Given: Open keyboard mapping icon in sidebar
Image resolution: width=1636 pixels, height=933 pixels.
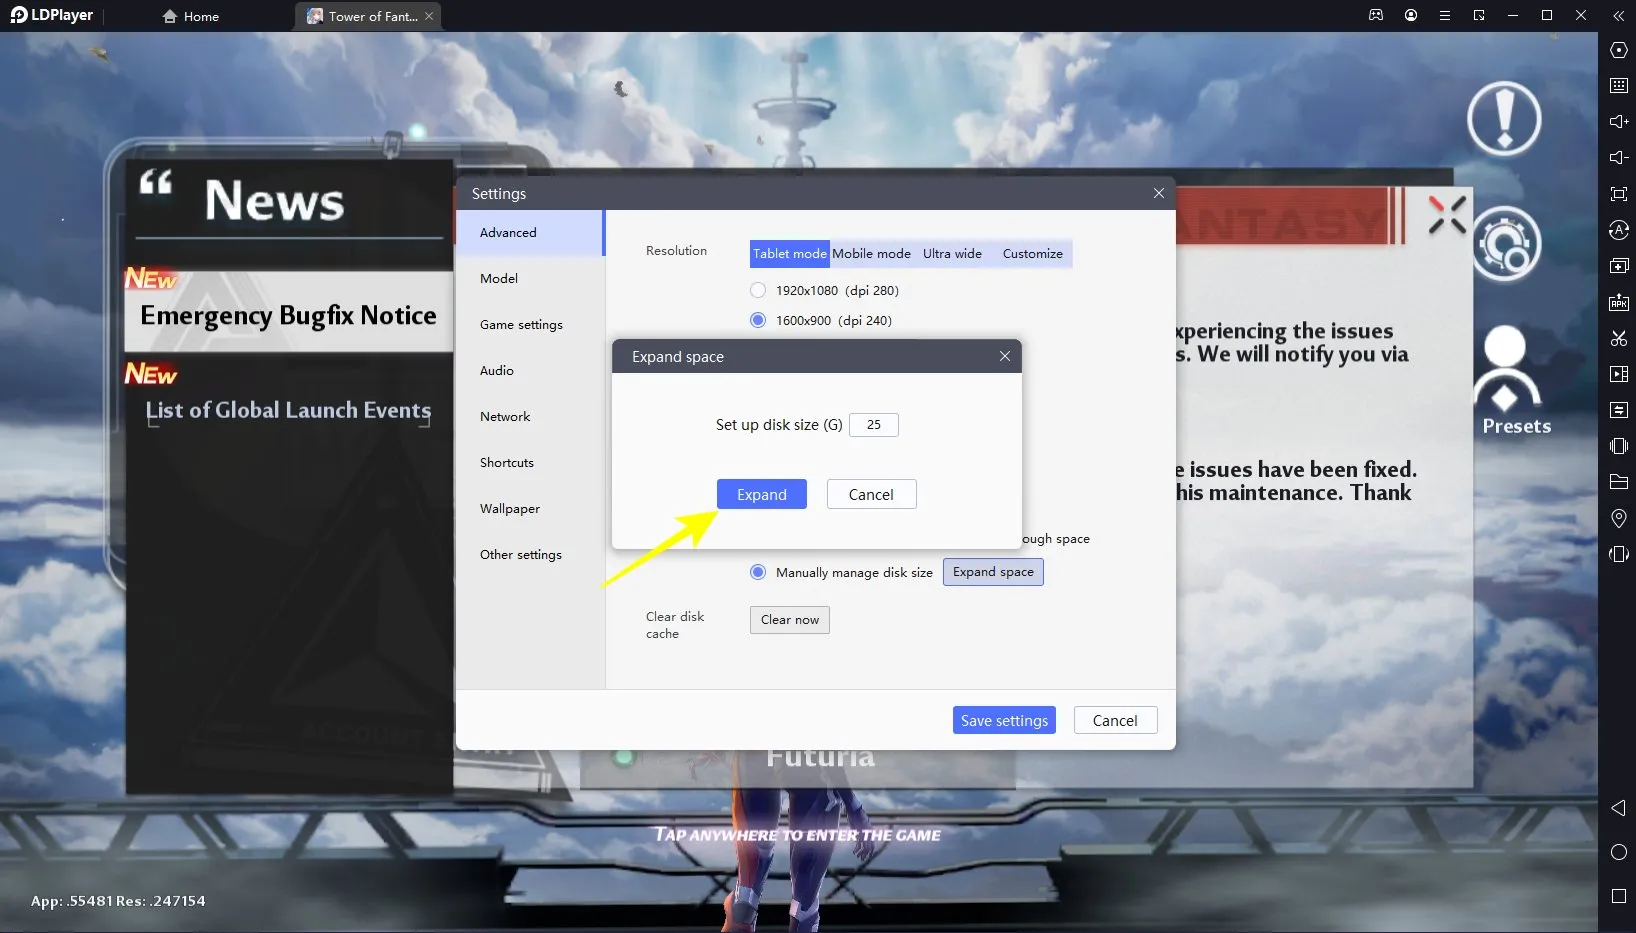Looking at the screenshot, I should coord(1618,86).
